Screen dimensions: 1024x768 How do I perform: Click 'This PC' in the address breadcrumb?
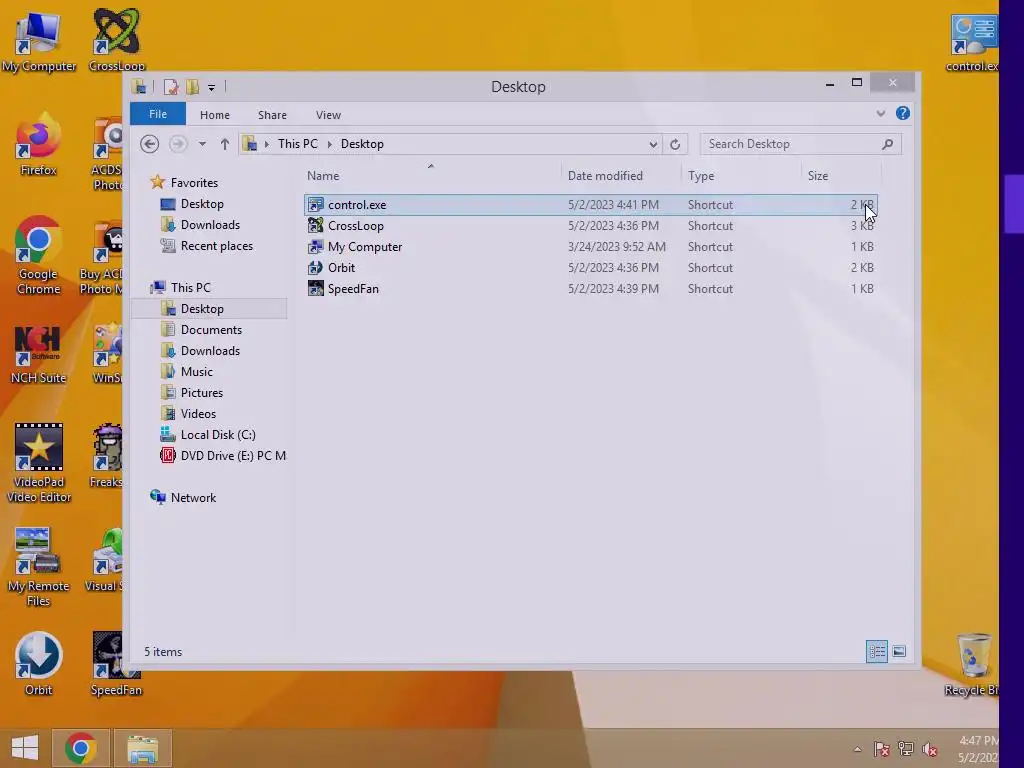(x=298, y=144)
